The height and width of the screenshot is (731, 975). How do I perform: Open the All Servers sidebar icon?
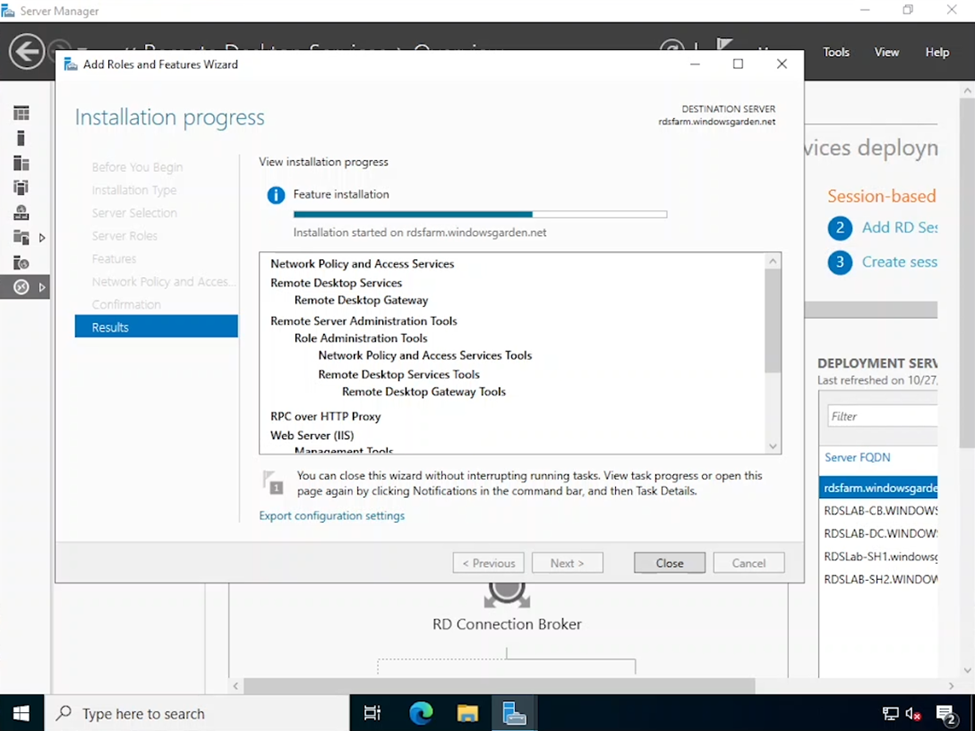coord(22,163)
